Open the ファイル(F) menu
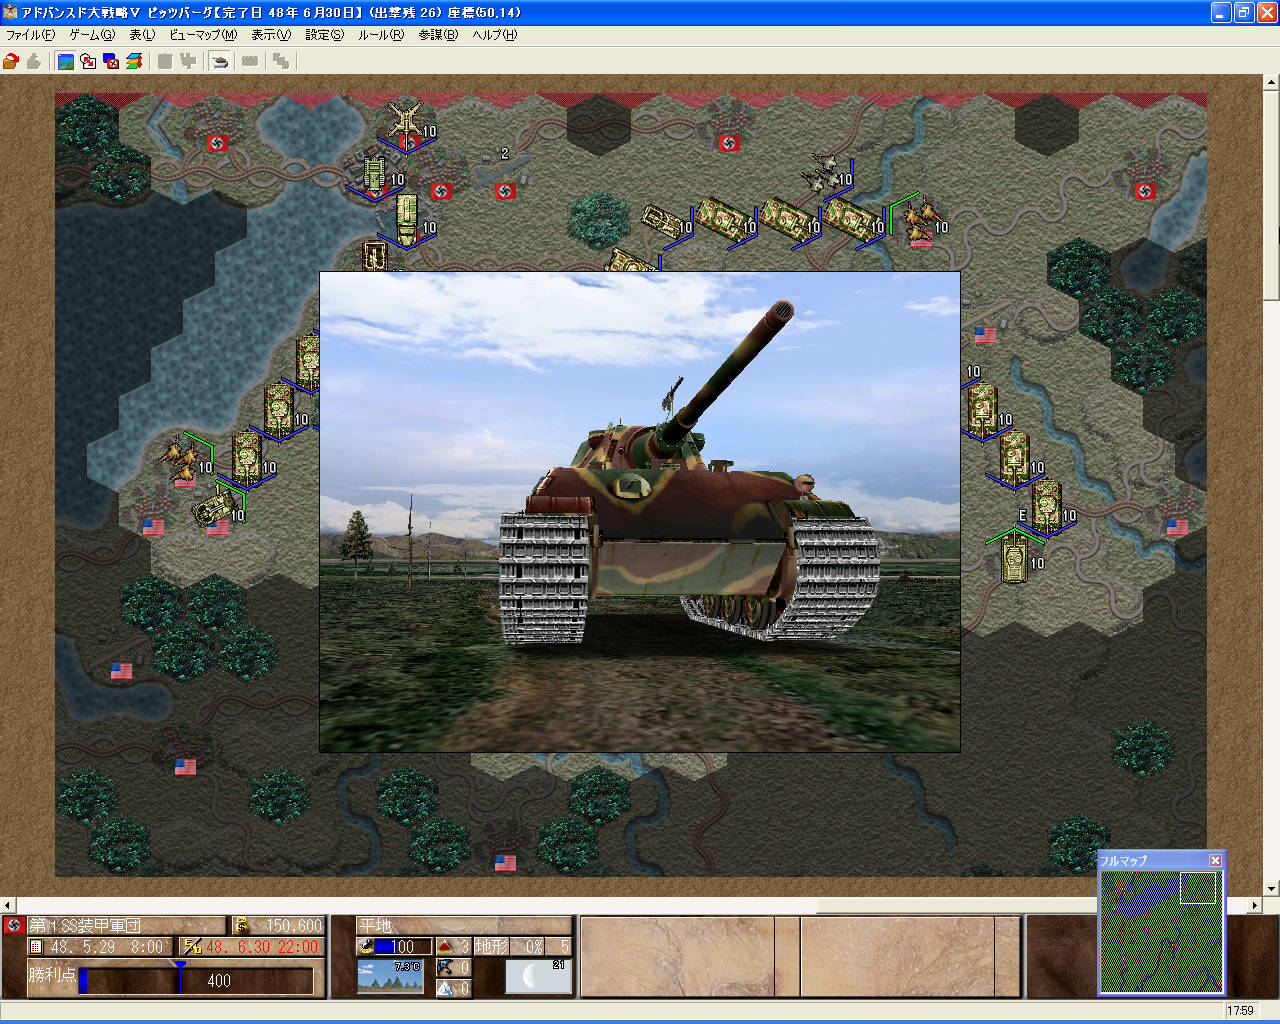Image resolution: width=1280 pixels, height=1024 pixels. [x=31, y=35]
